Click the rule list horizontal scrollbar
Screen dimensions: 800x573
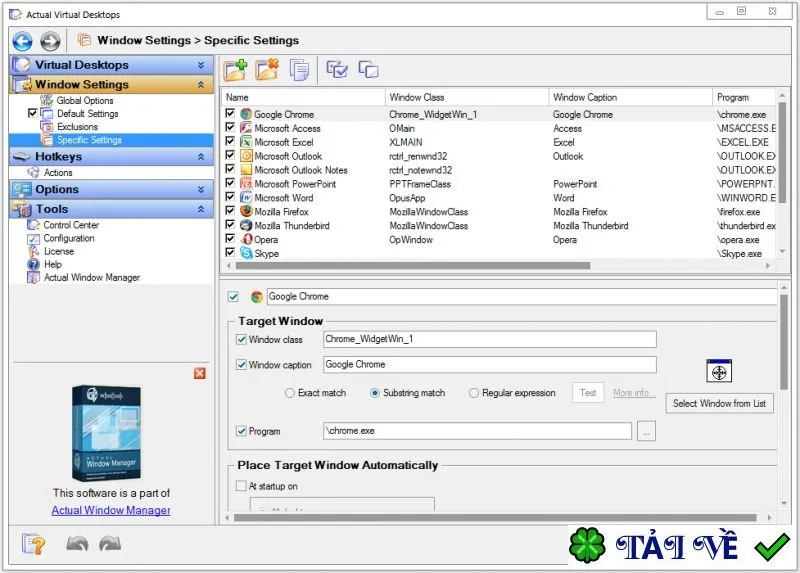(x=413, y=265)
